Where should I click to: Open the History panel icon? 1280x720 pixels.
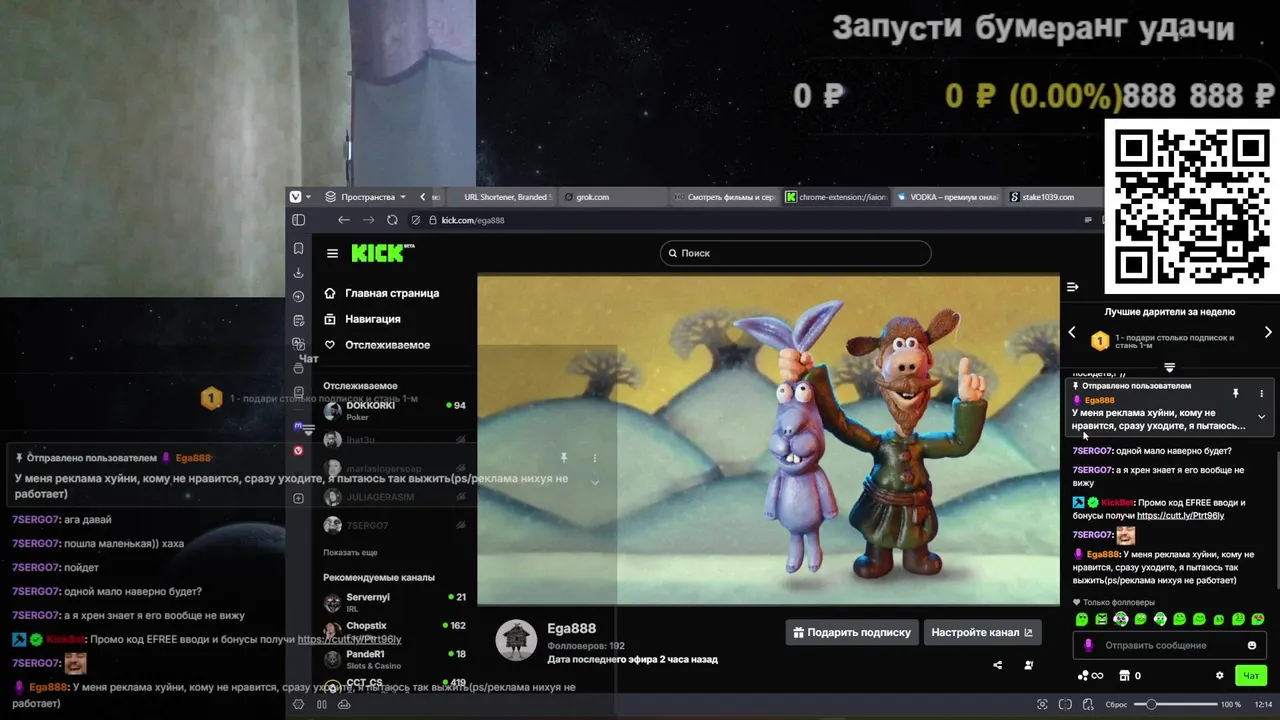point(298,296)
